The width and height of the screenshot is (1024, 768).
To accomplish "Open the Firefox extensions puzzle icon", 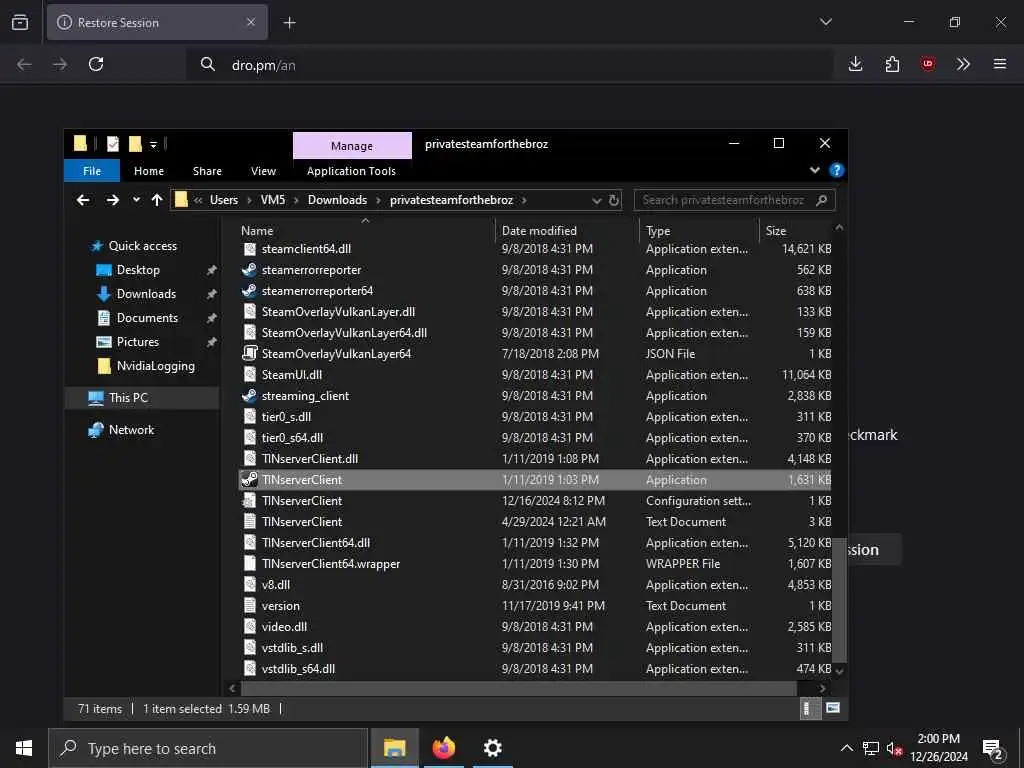I will click(x=892, y=64).
